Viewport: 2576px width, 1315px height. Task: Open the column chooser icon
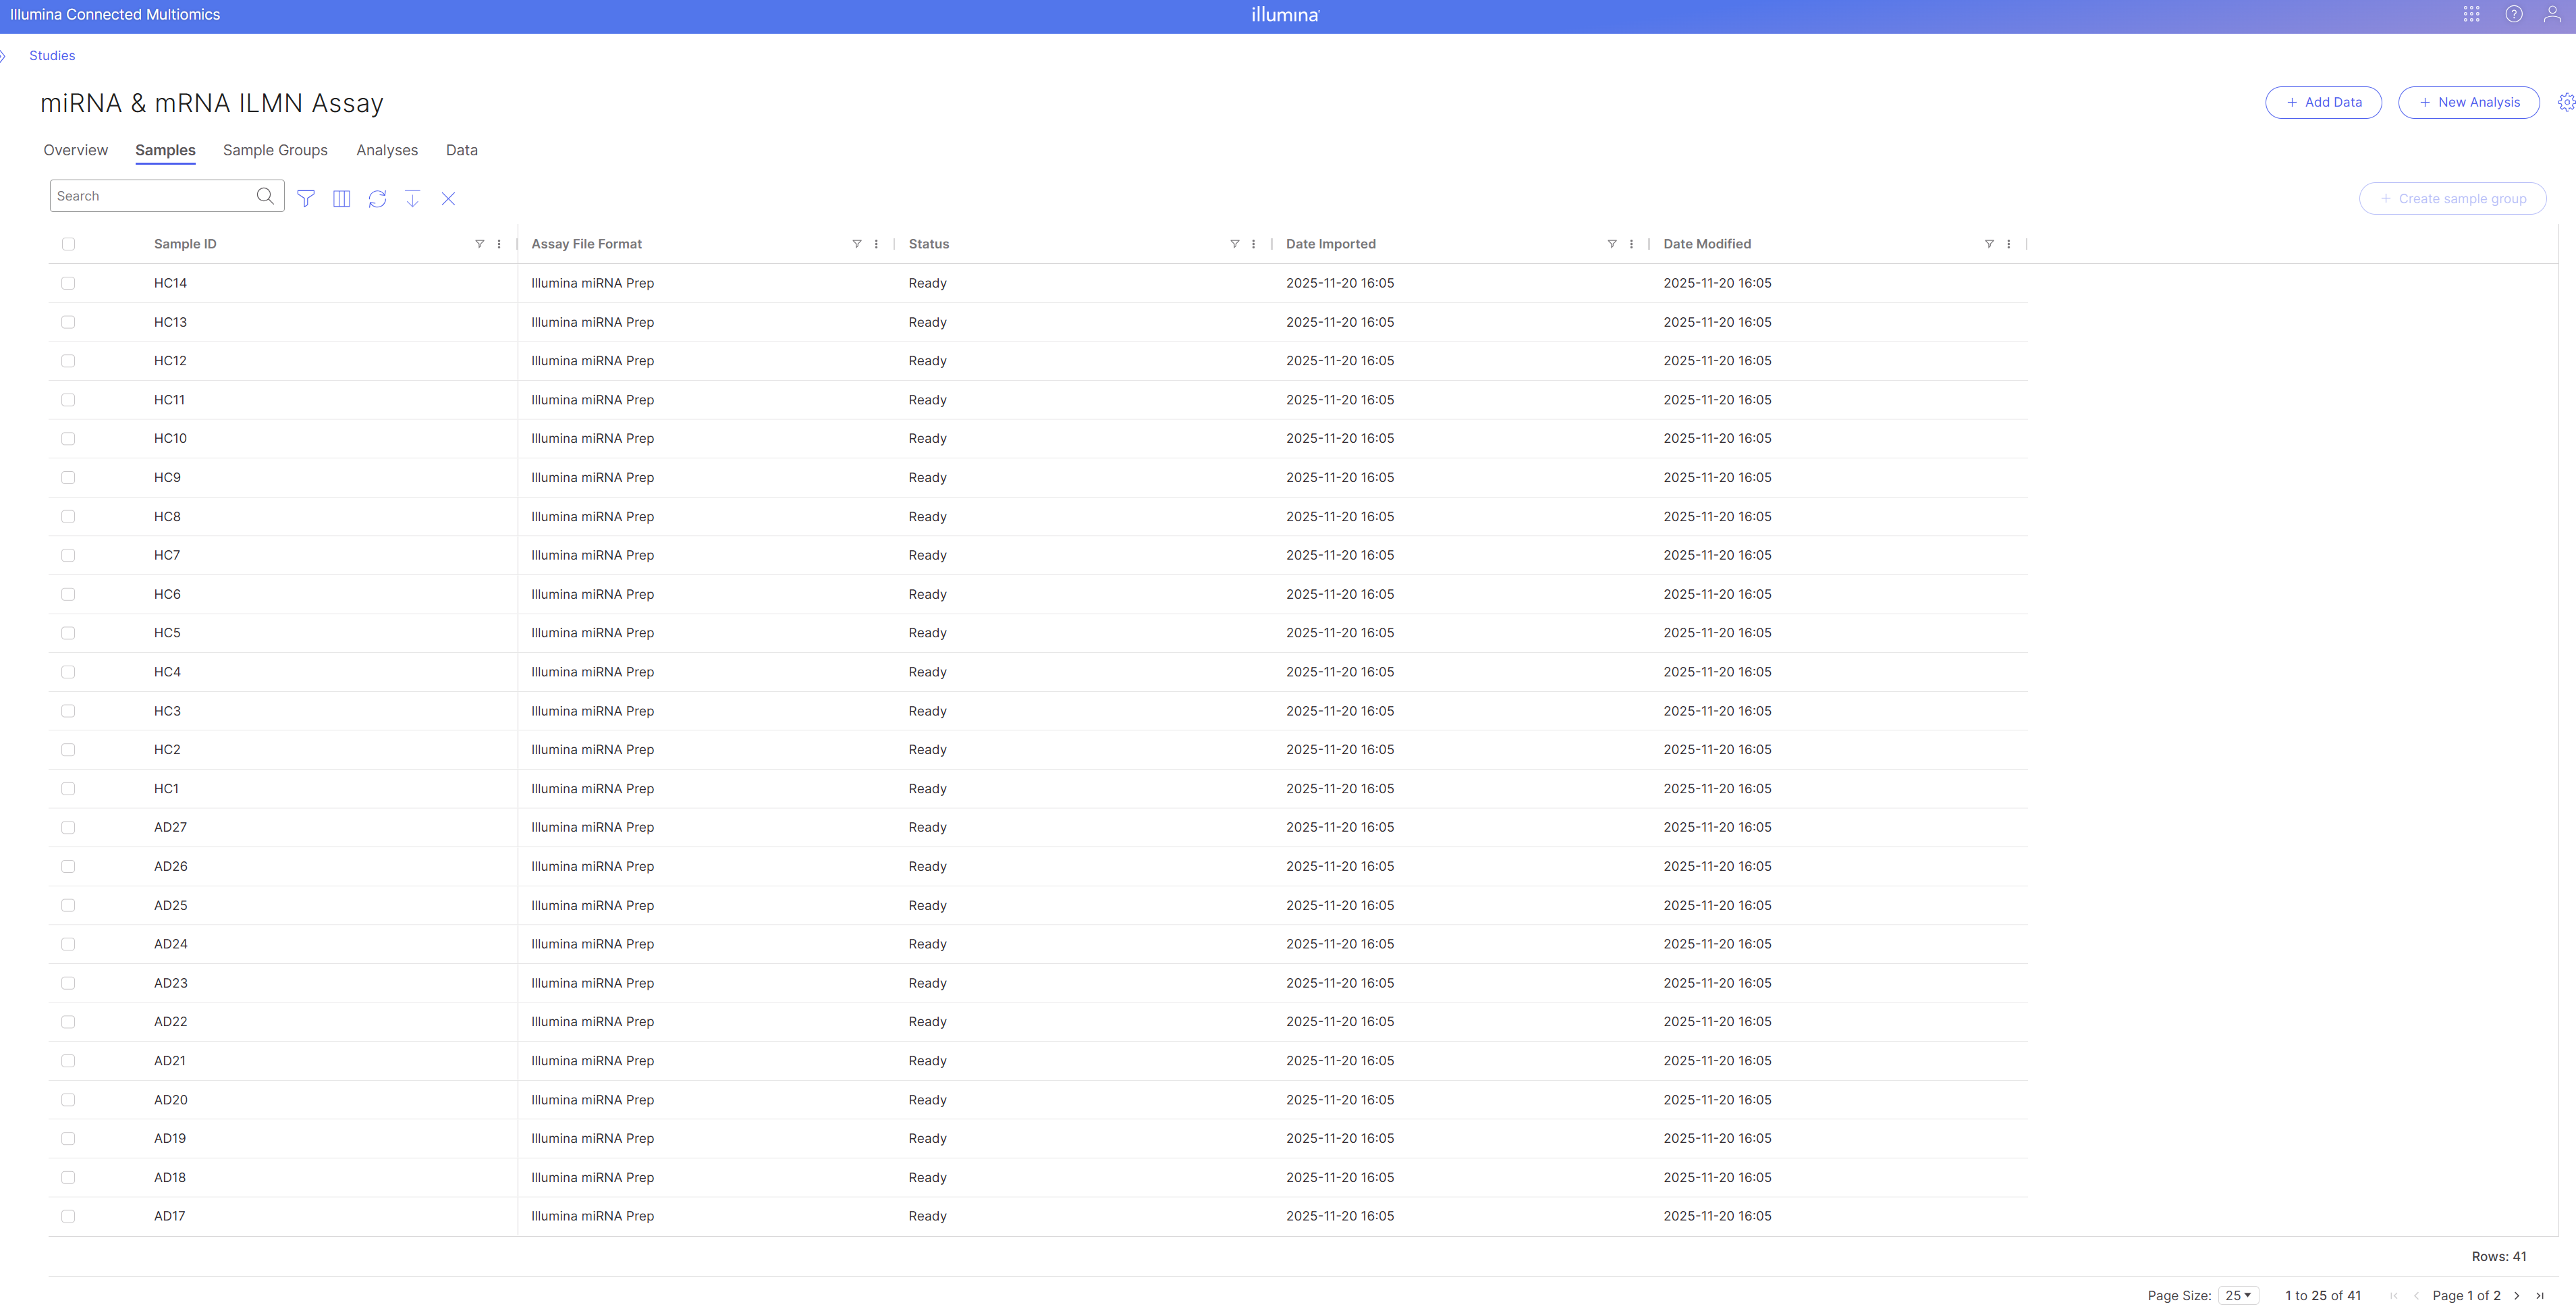click(341, 198)
